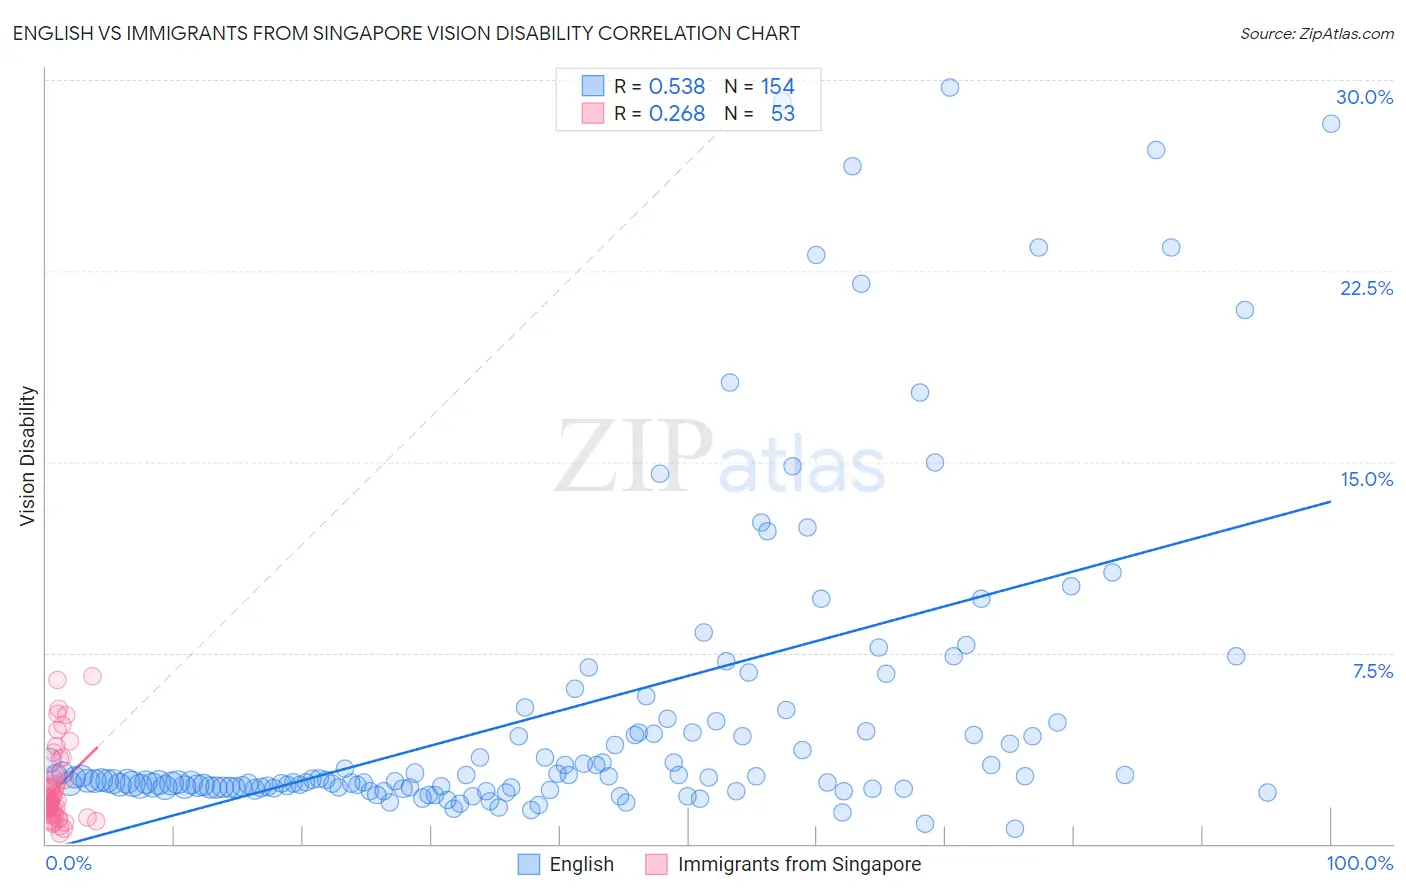This screenshot has width=1406, height=892.
Task: Open the Source: ZipAtlas.com link
Action: [1317, 33]
